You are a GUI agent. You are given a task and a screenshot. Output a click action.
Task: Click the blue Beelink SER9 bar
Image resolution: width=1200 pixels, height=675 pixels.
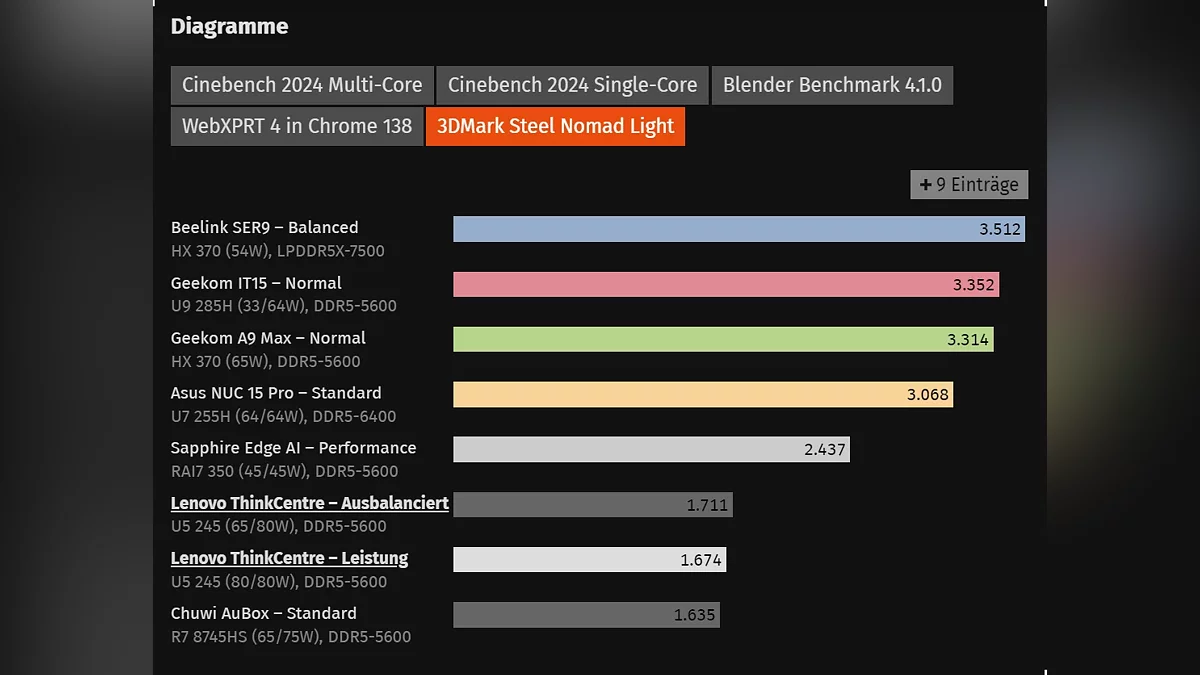point(738,229)
